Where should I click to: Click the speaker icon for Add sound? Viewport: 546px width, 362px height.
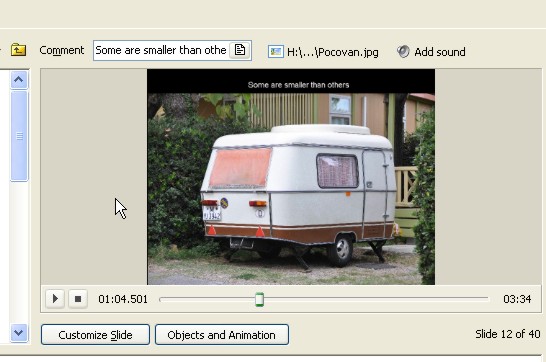pos(403,52)
